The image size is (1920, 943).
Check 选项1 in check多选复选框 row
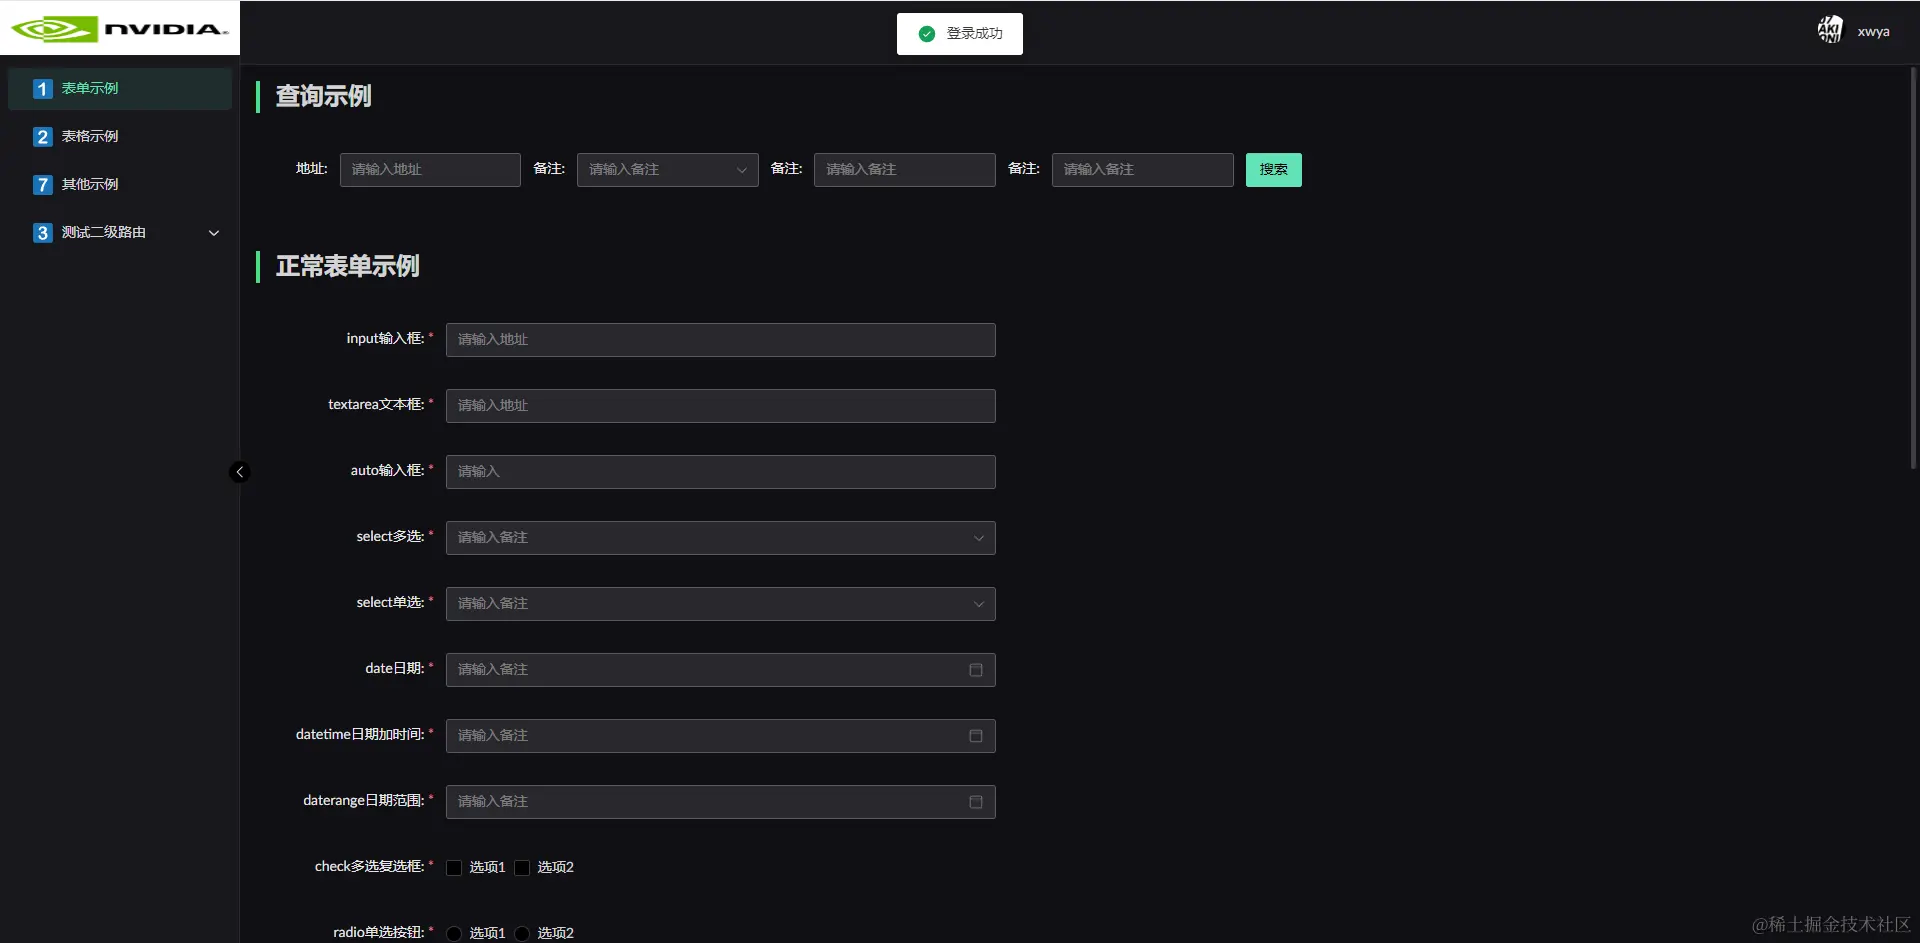point(454,868)
